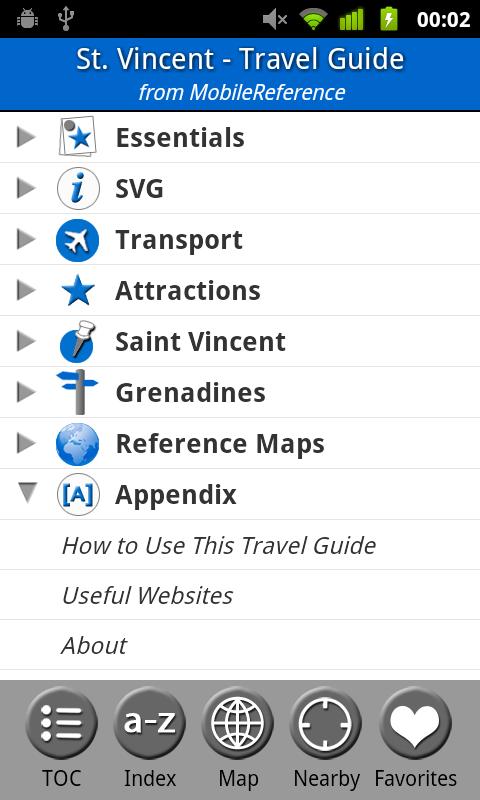Expand the Reference Maps arrow
This screenshot has height=800, width=480.
pyautogui.click(x=26, y=443)
